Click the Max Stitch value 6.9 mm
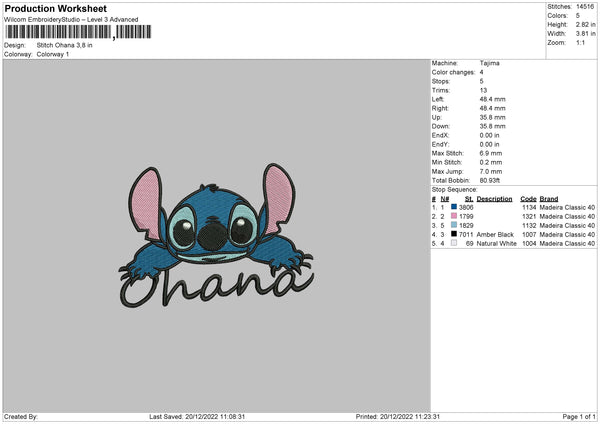The image size is (600, 424). 491,153
